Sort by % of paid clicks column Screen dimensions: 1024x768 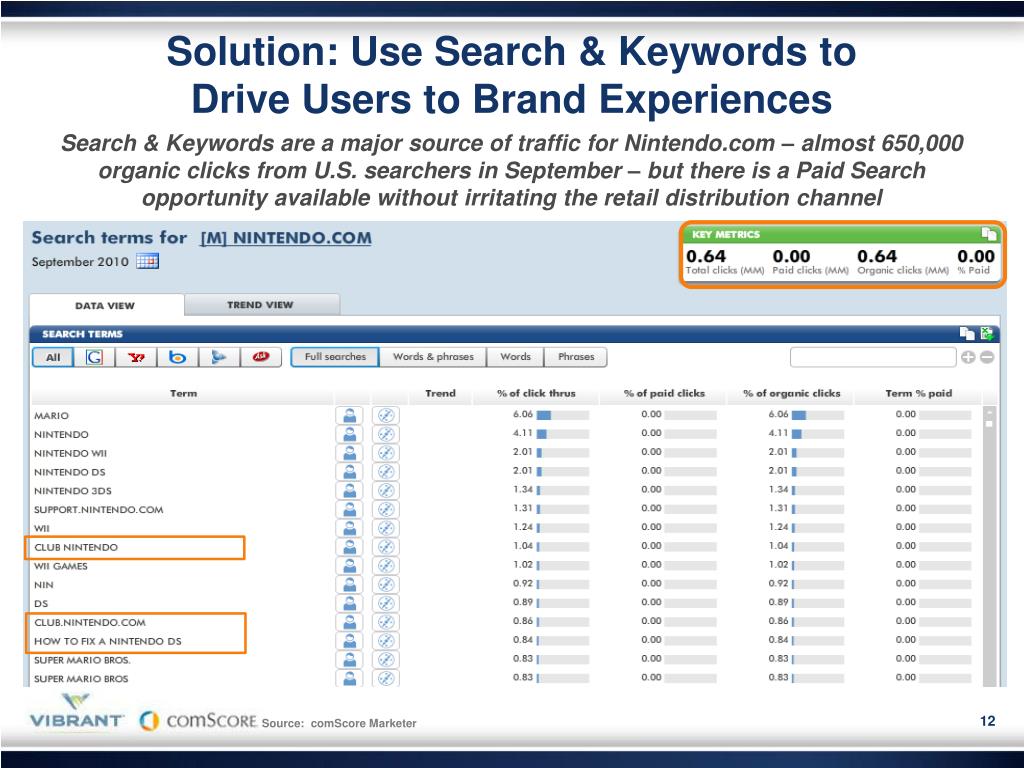tap(664, 393)
